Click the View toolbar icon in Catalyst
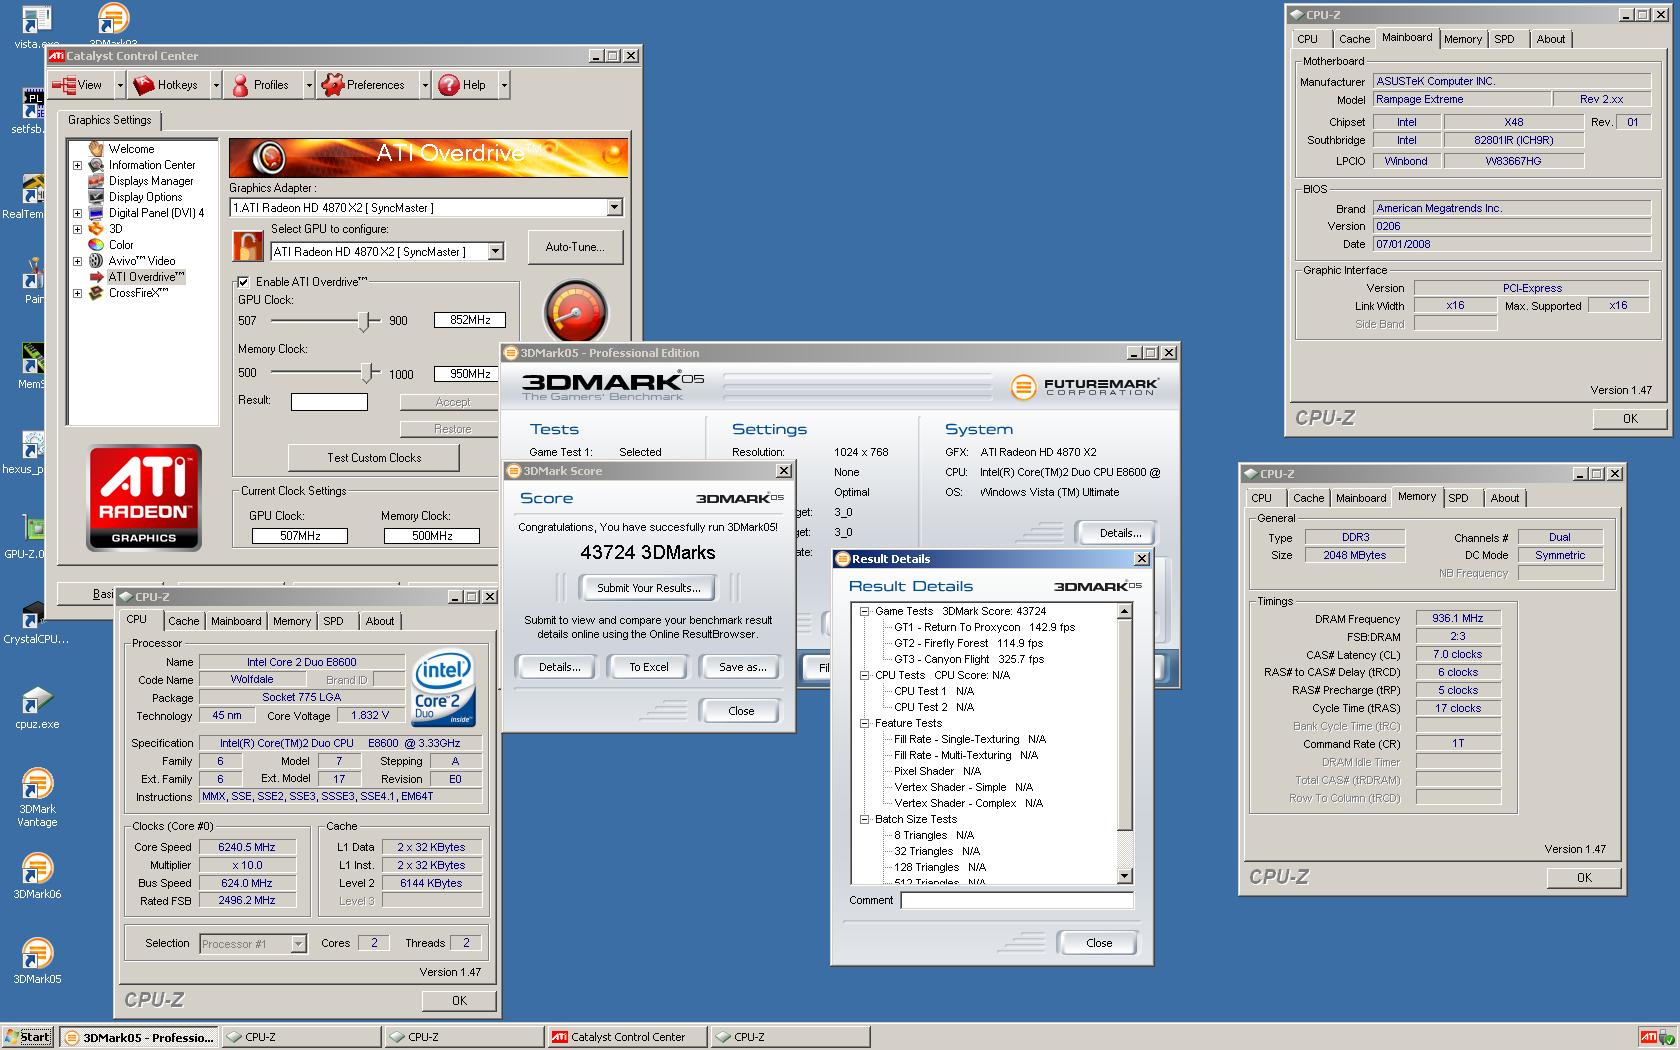1680x1050 pixels. coord(64,85)
